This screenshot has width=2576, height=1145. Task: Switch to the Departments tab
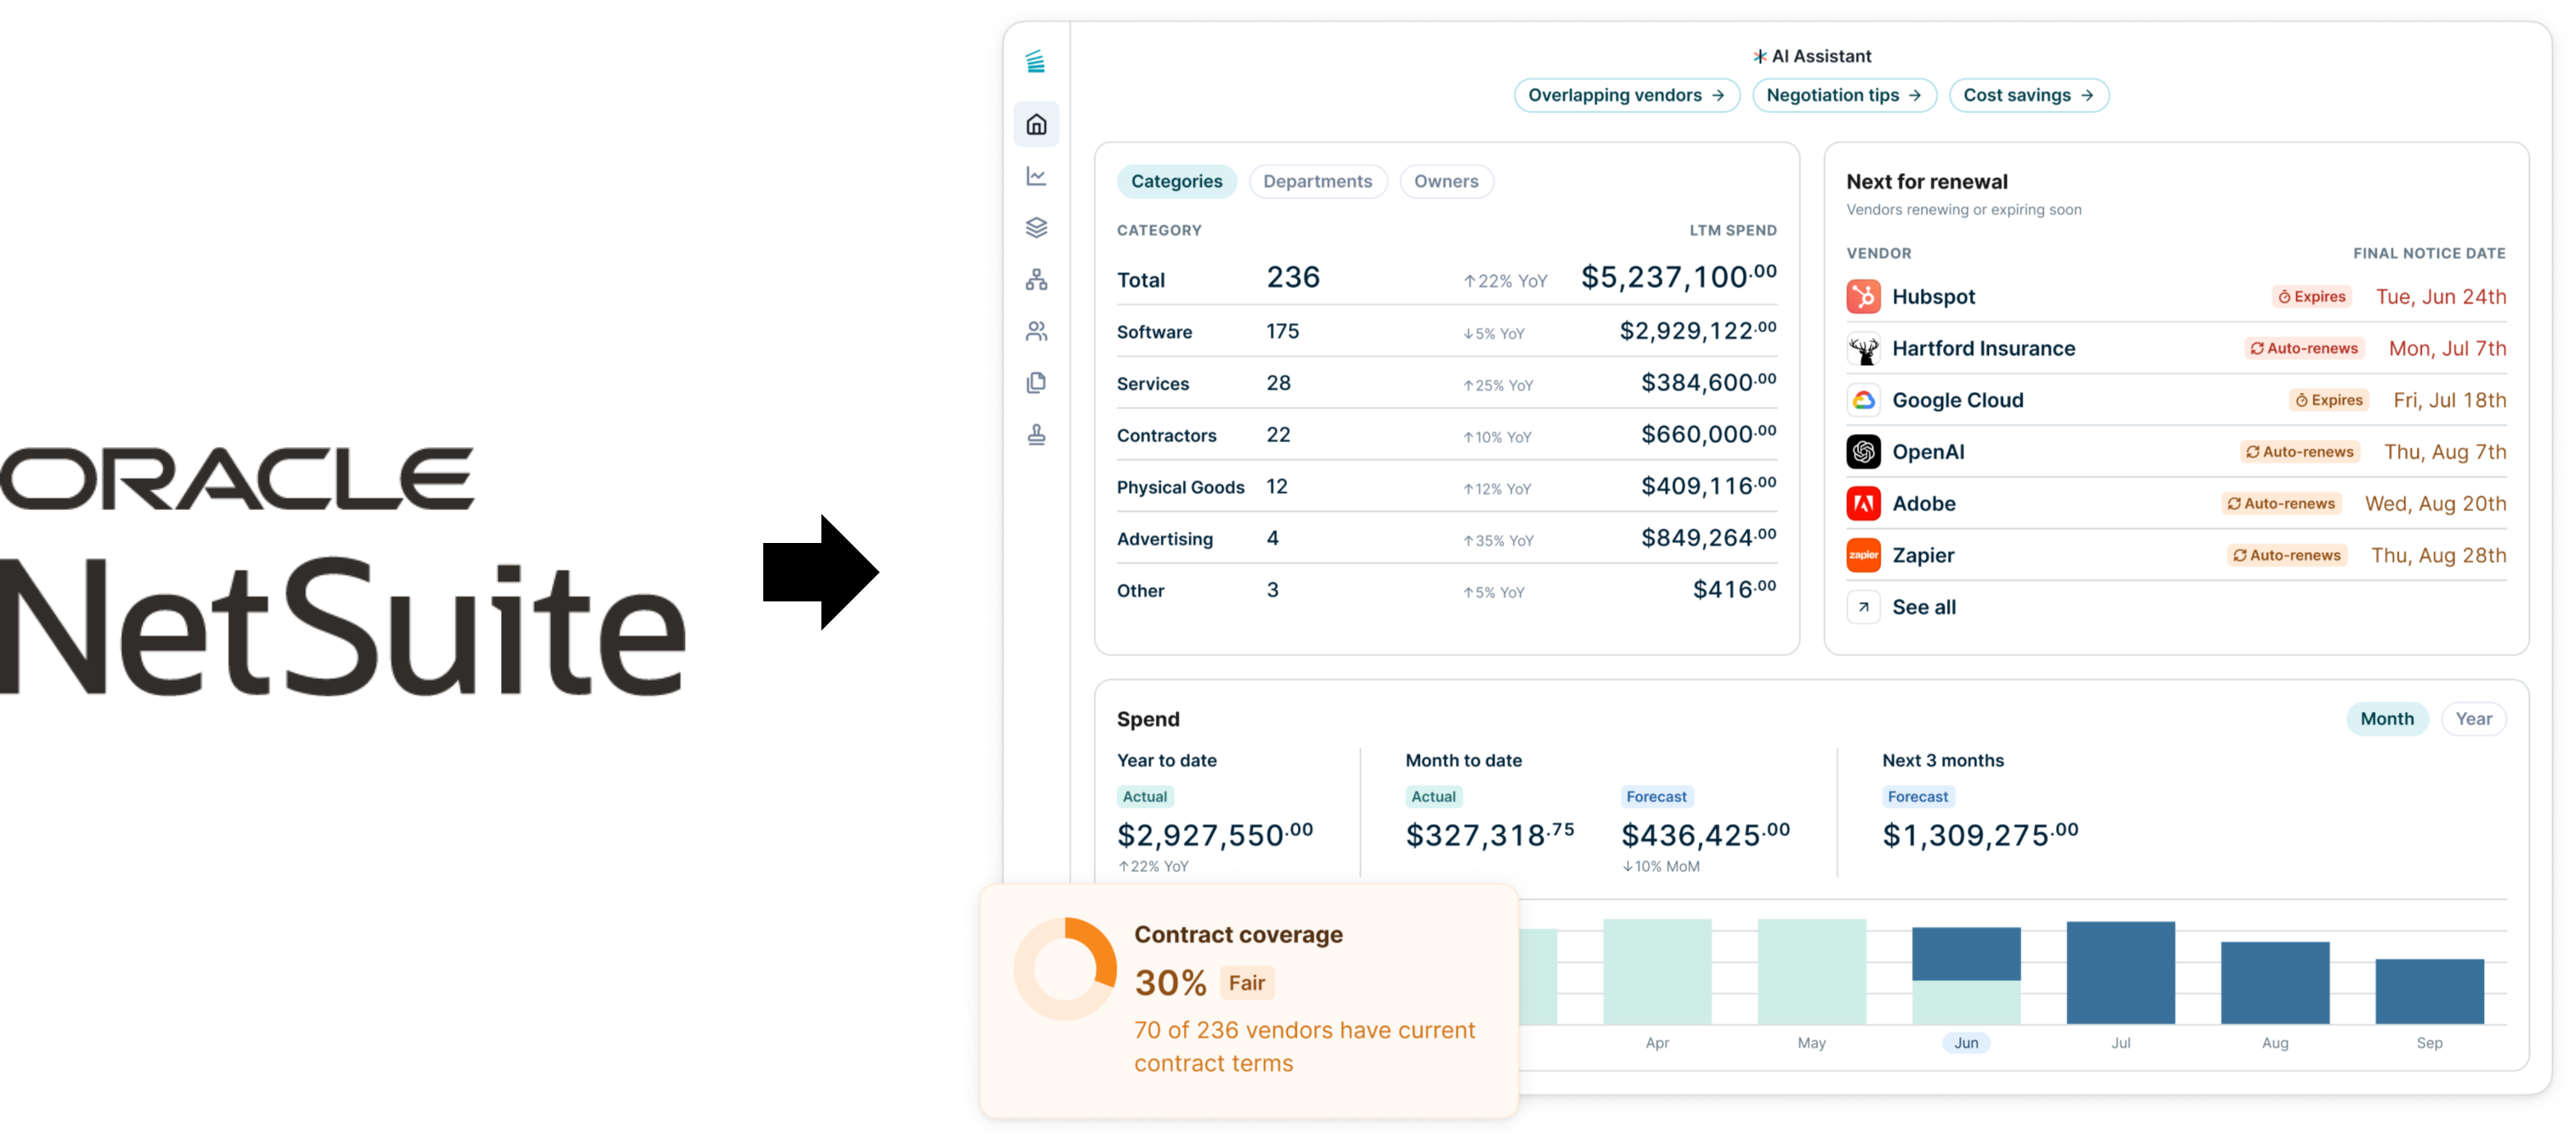pyautogui.click(x=1317, y=181)
